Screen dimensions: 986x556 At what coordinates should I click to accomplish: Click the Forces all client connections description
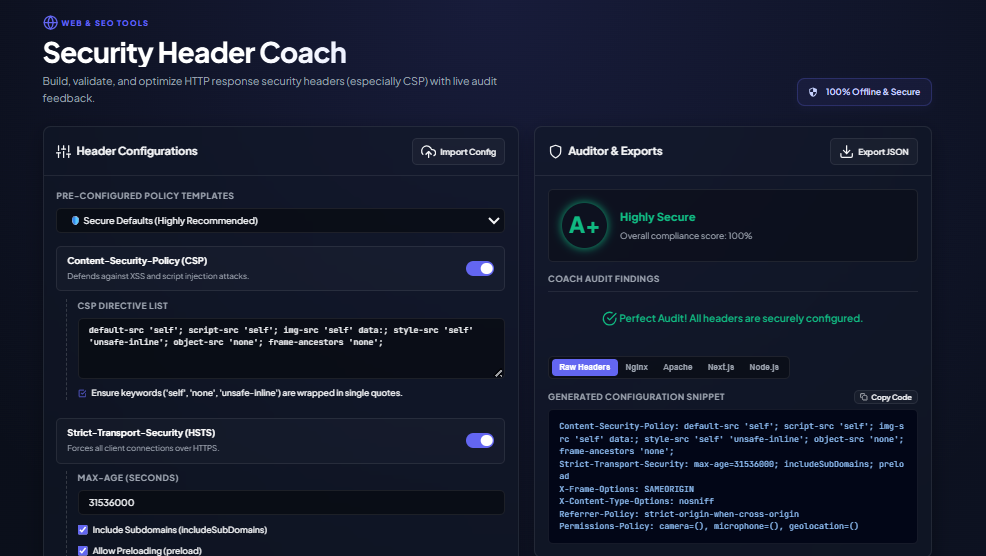coord(143,448)
